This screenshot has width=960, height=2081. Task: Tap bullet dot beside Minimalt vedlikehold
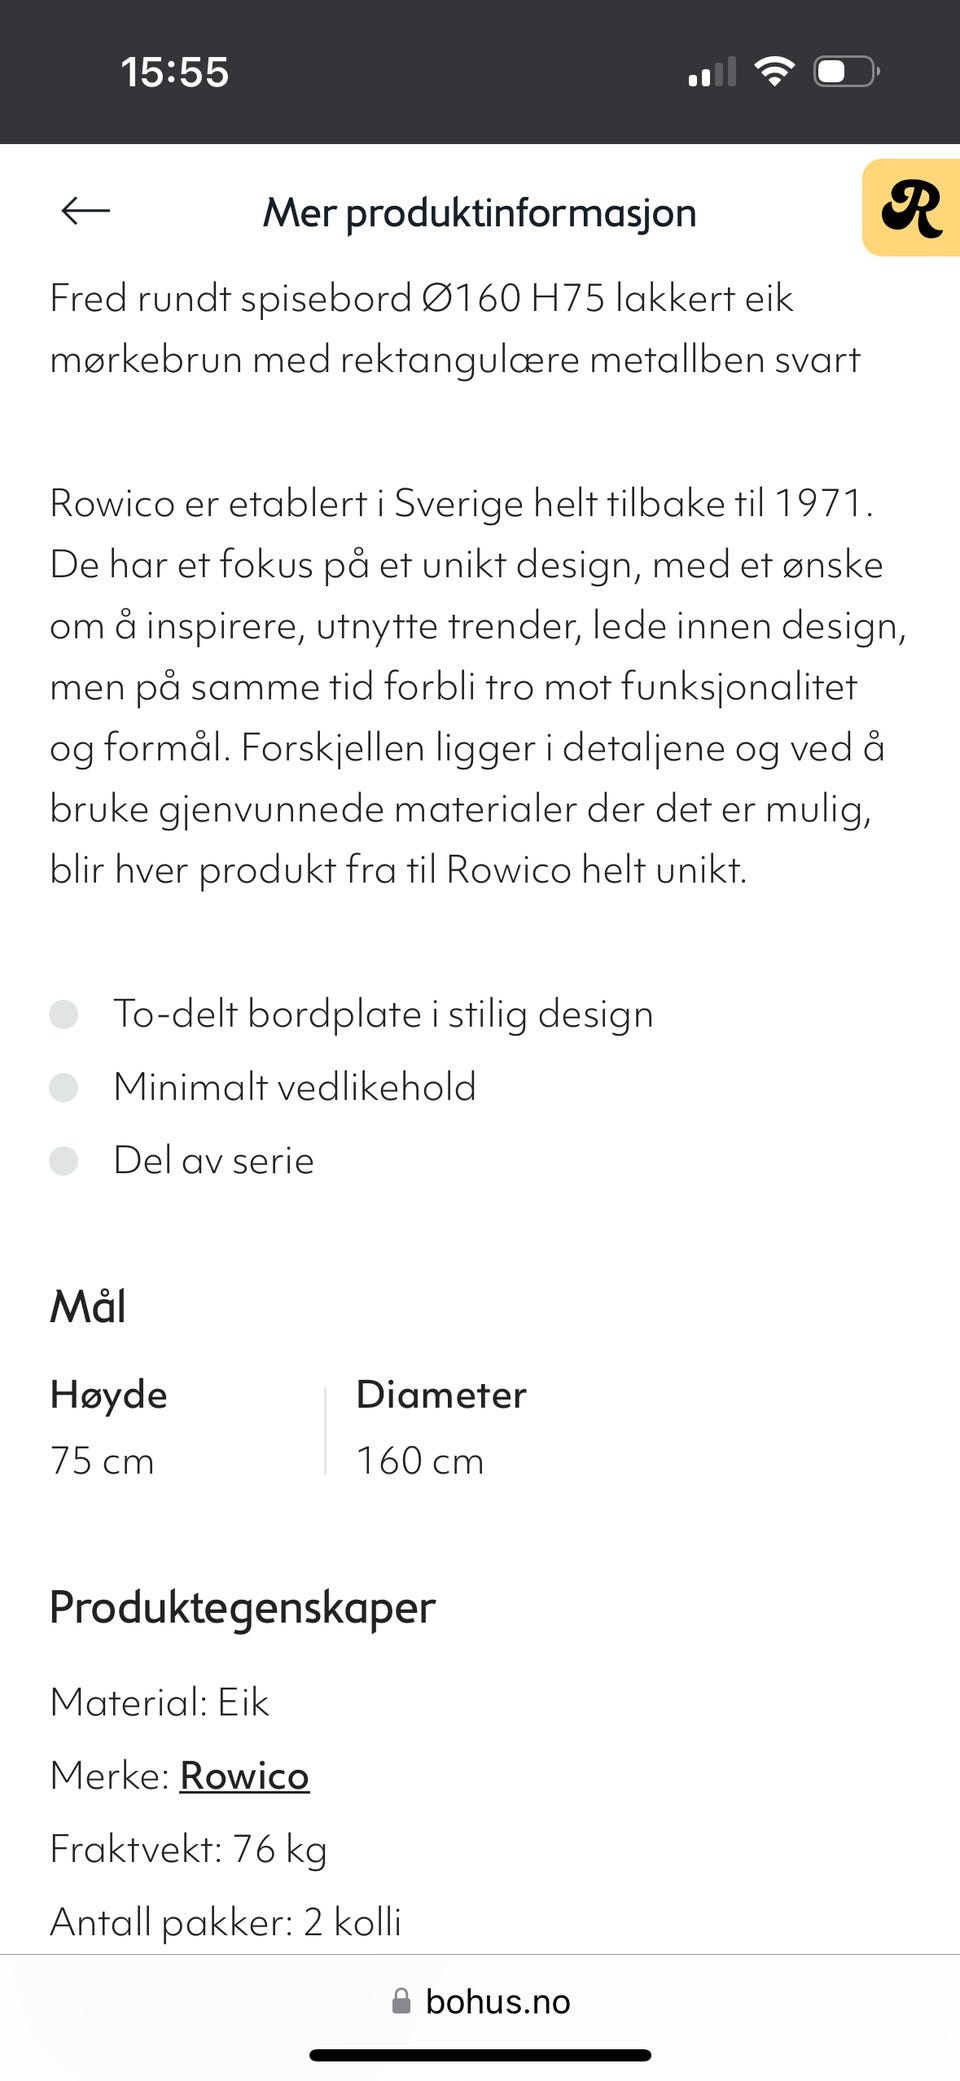coord(64,1087)
